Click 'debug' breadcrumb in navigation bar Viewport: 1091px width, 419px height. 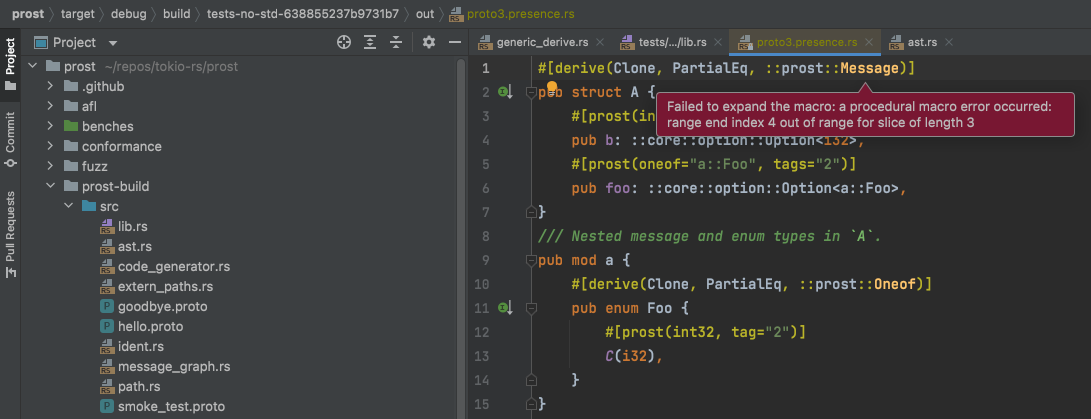(129, 14)
